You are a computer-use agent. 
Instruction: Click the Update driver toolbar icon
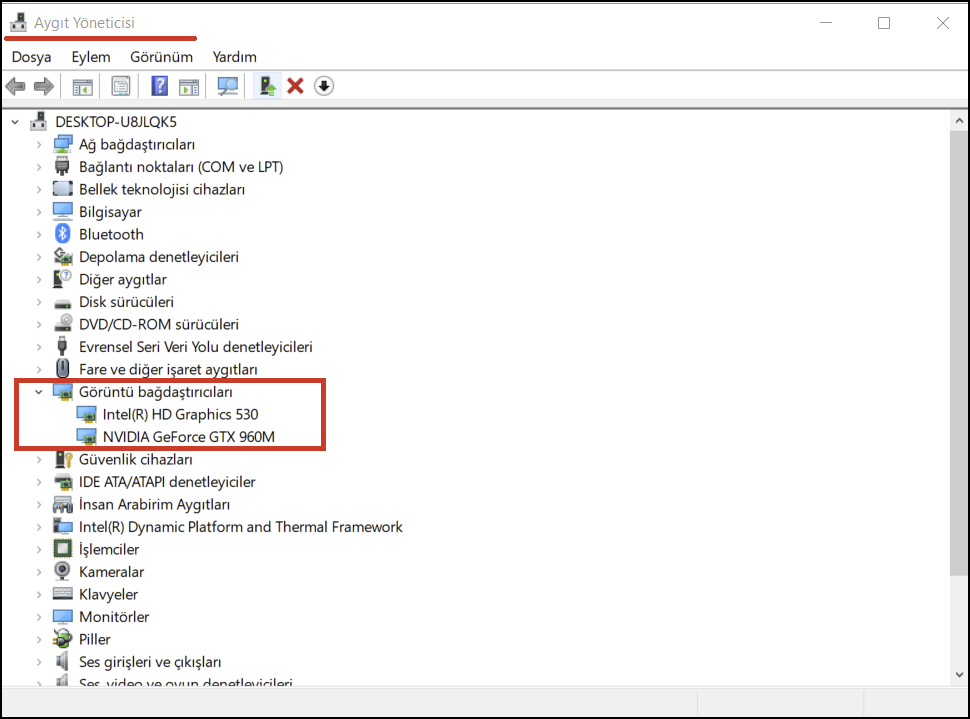coord(267,86)
